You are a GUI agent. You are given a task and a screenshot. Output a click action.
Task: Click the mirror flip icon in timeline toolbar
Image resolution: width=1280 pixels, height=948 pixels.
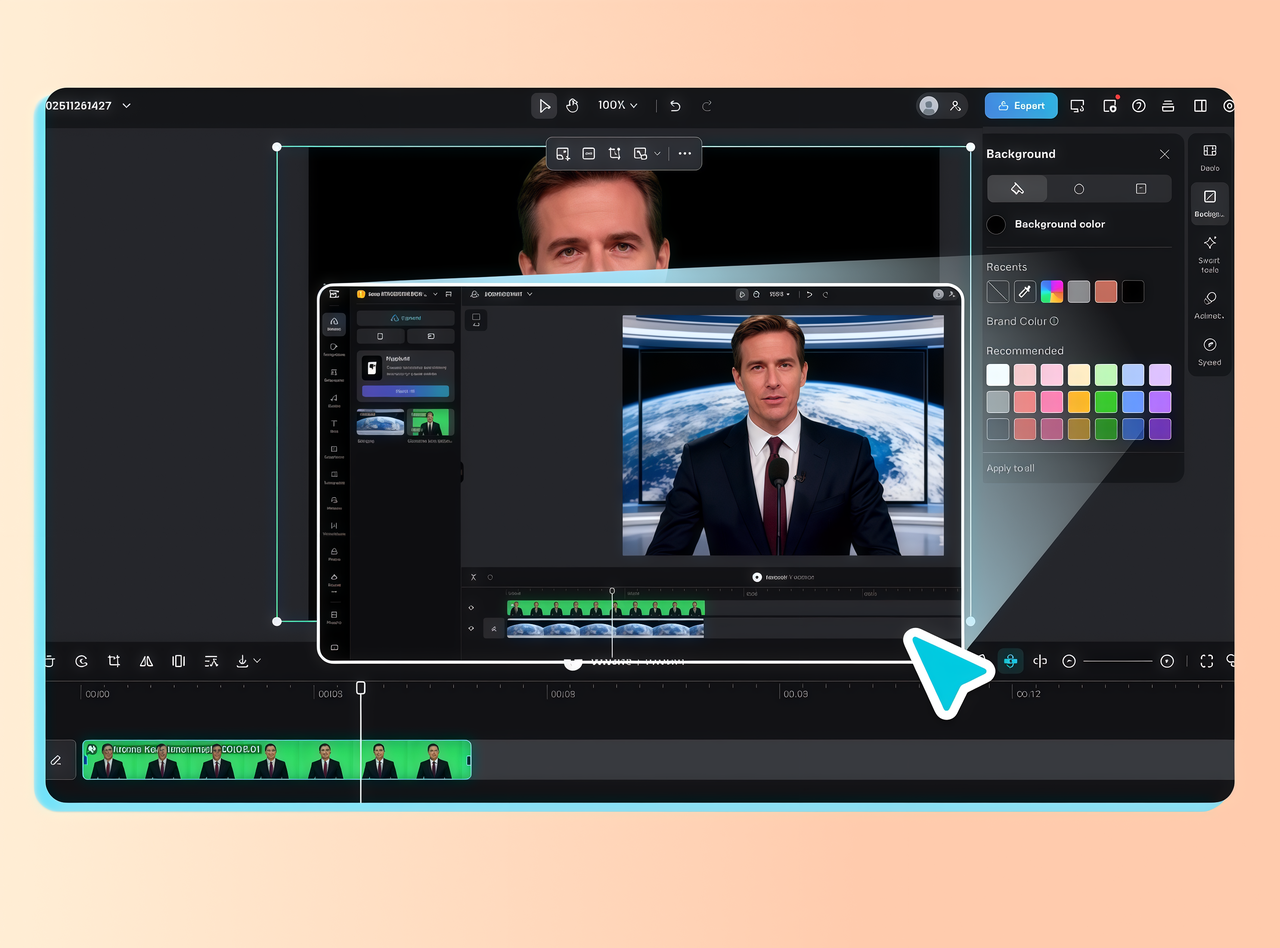147,661
